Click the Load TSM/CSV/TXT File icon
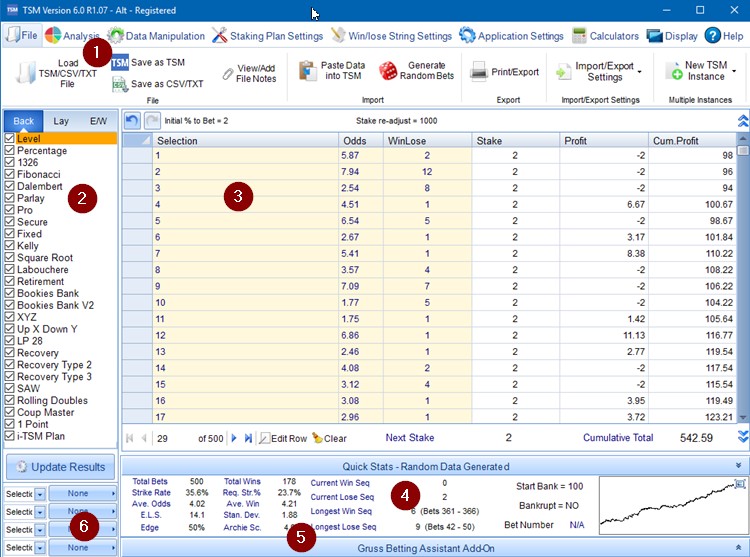Screen dimensions: 750x557 pyautogui.click(x=27, y=73)
